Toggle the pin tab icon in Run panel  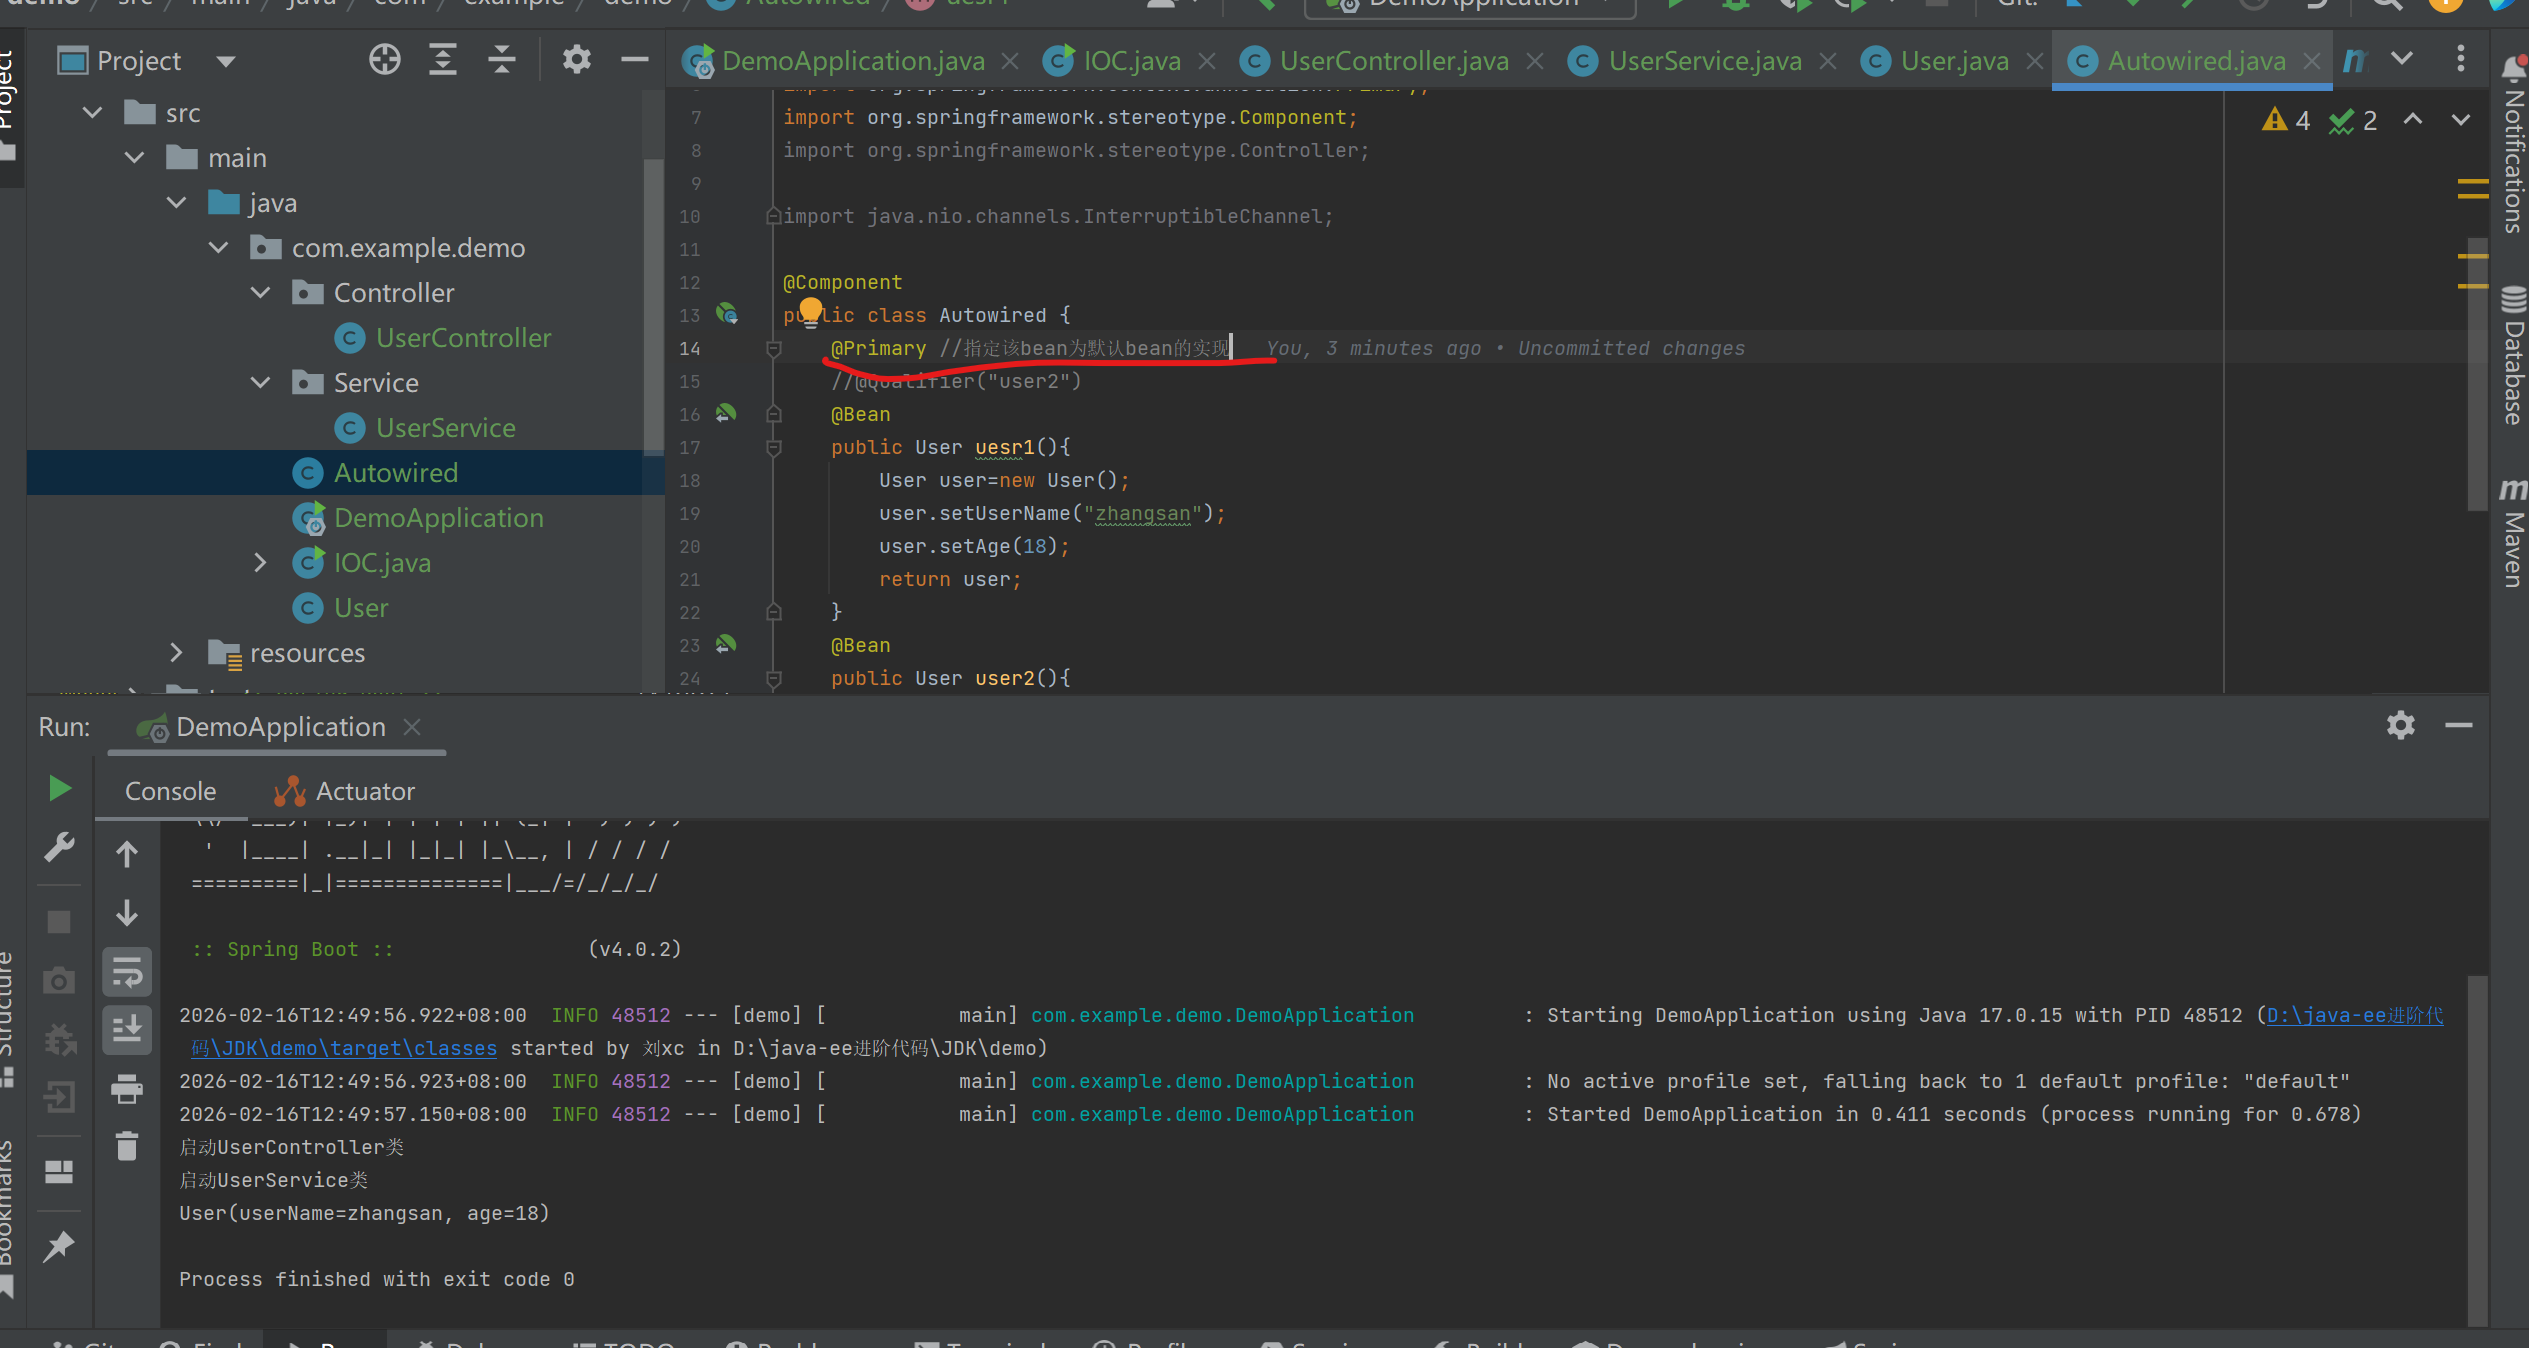coord(59,1247)
